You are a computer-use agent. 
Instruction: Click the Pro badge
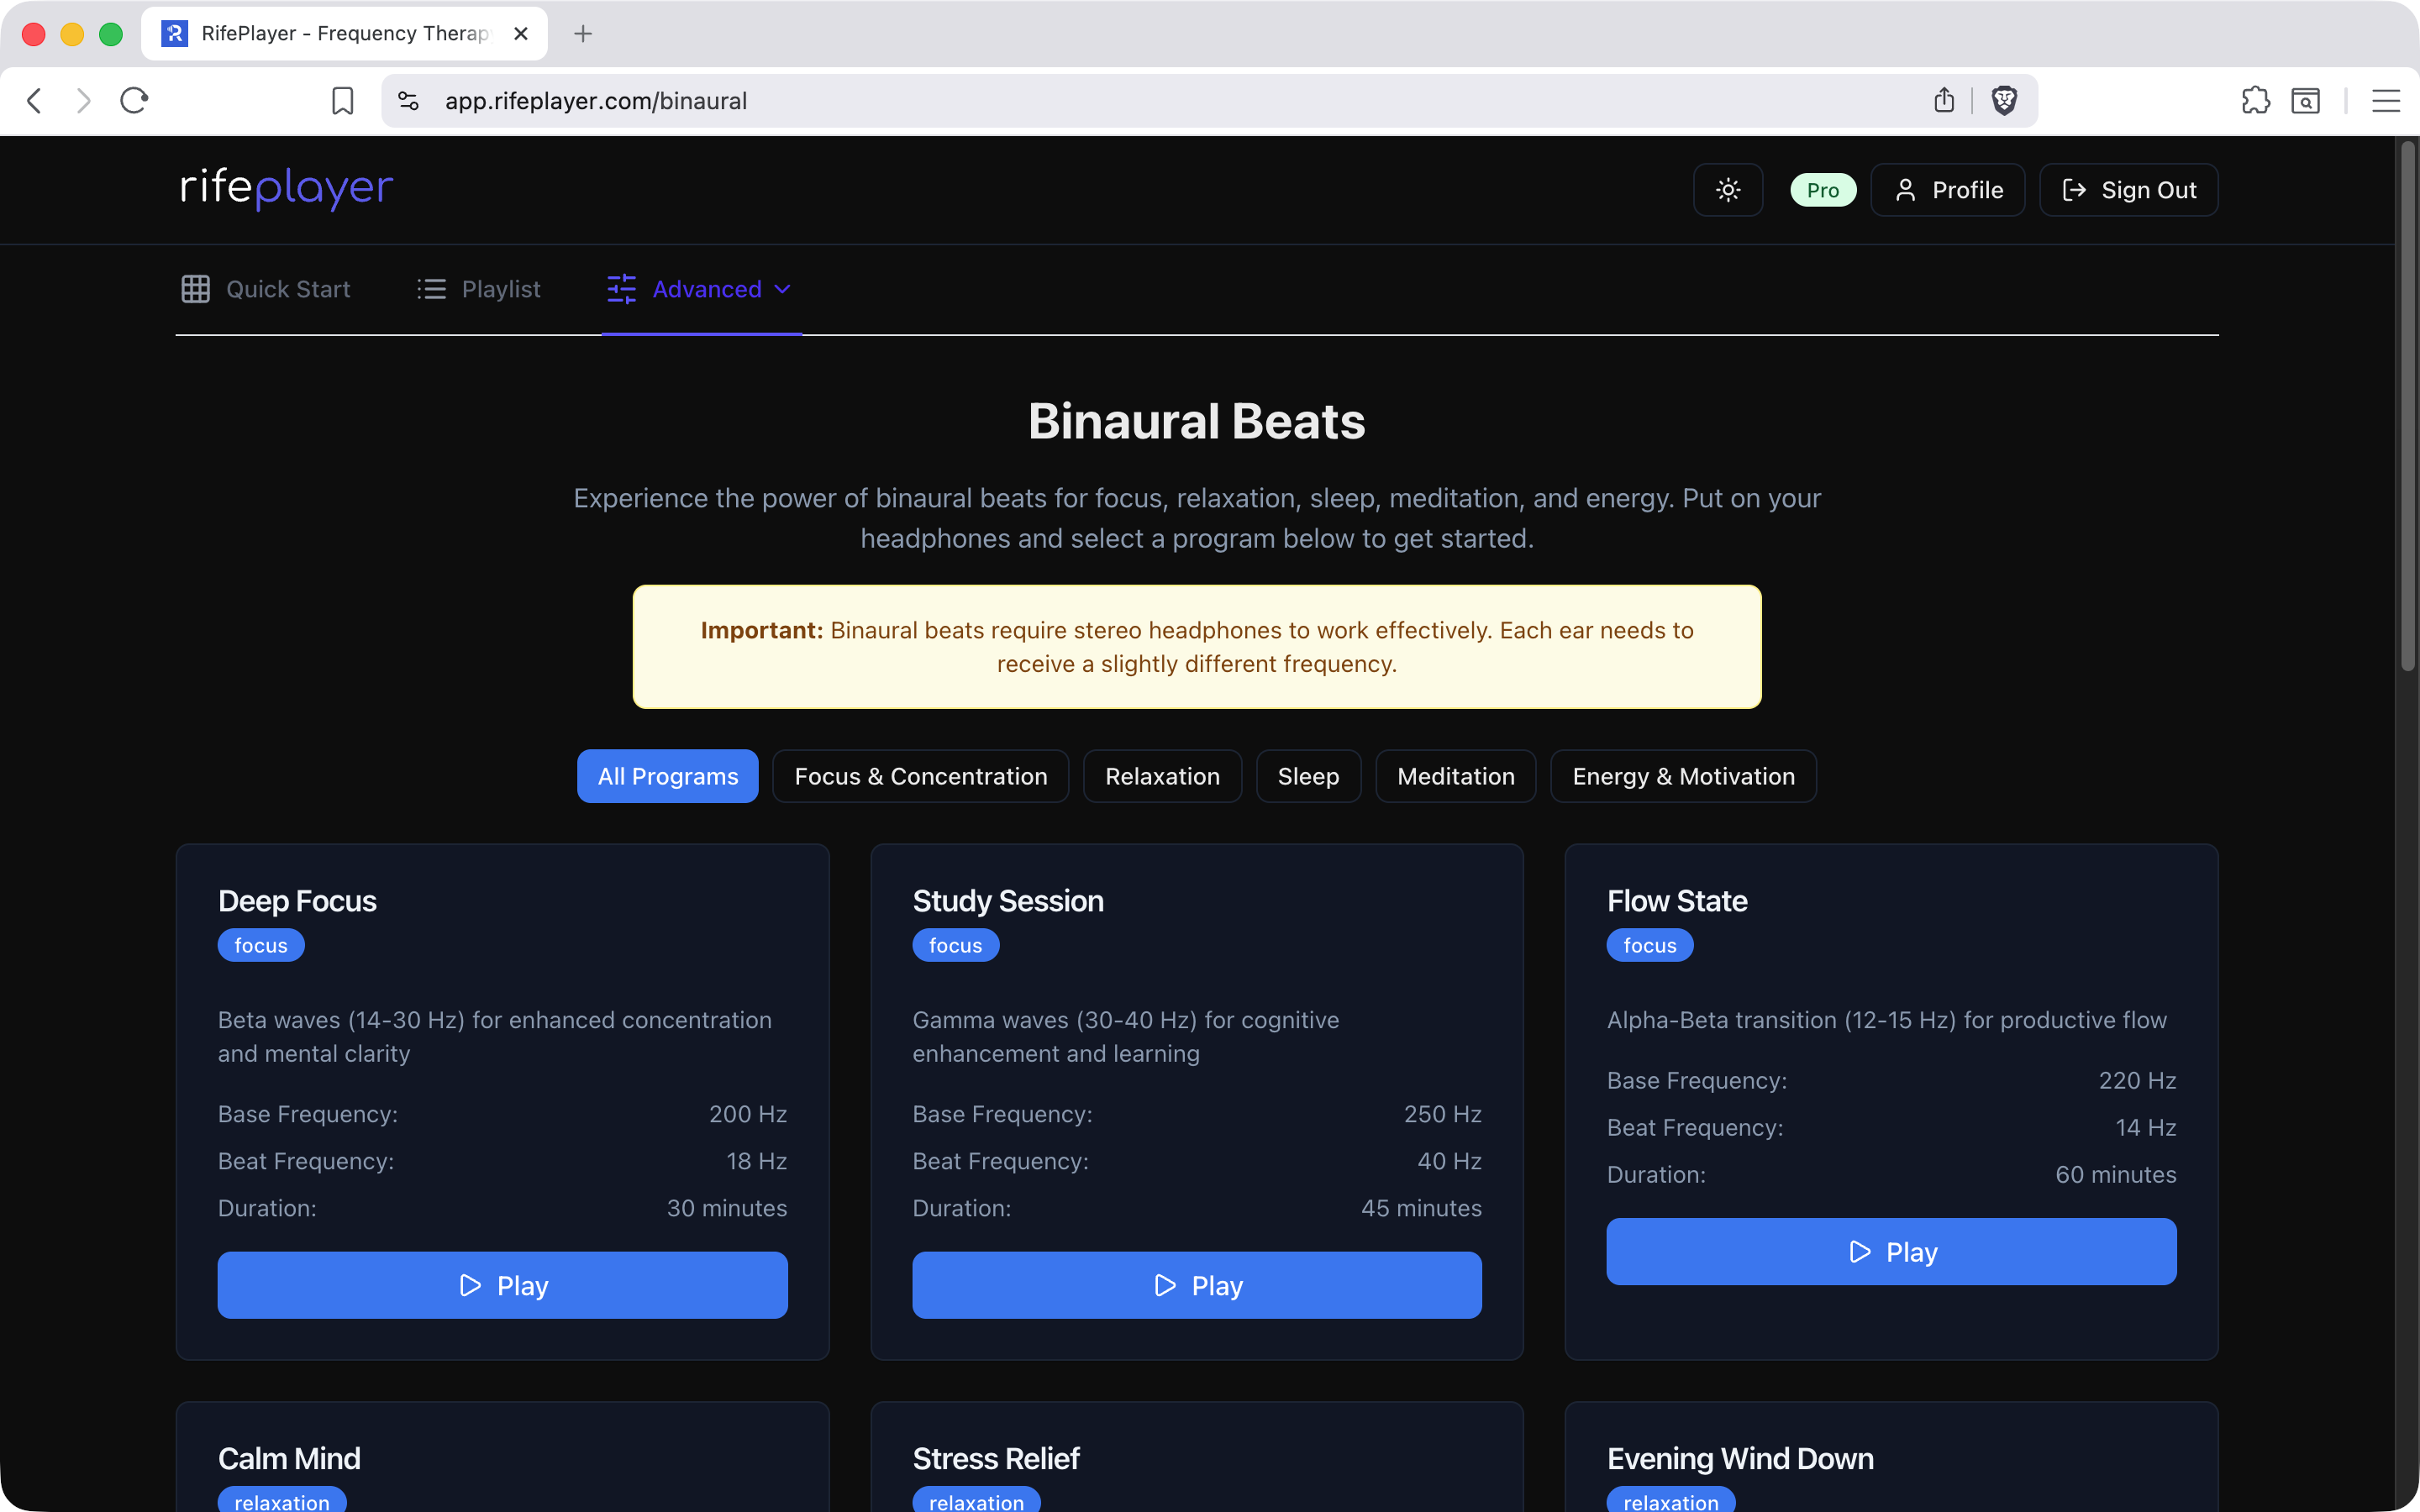point(1823,190)
